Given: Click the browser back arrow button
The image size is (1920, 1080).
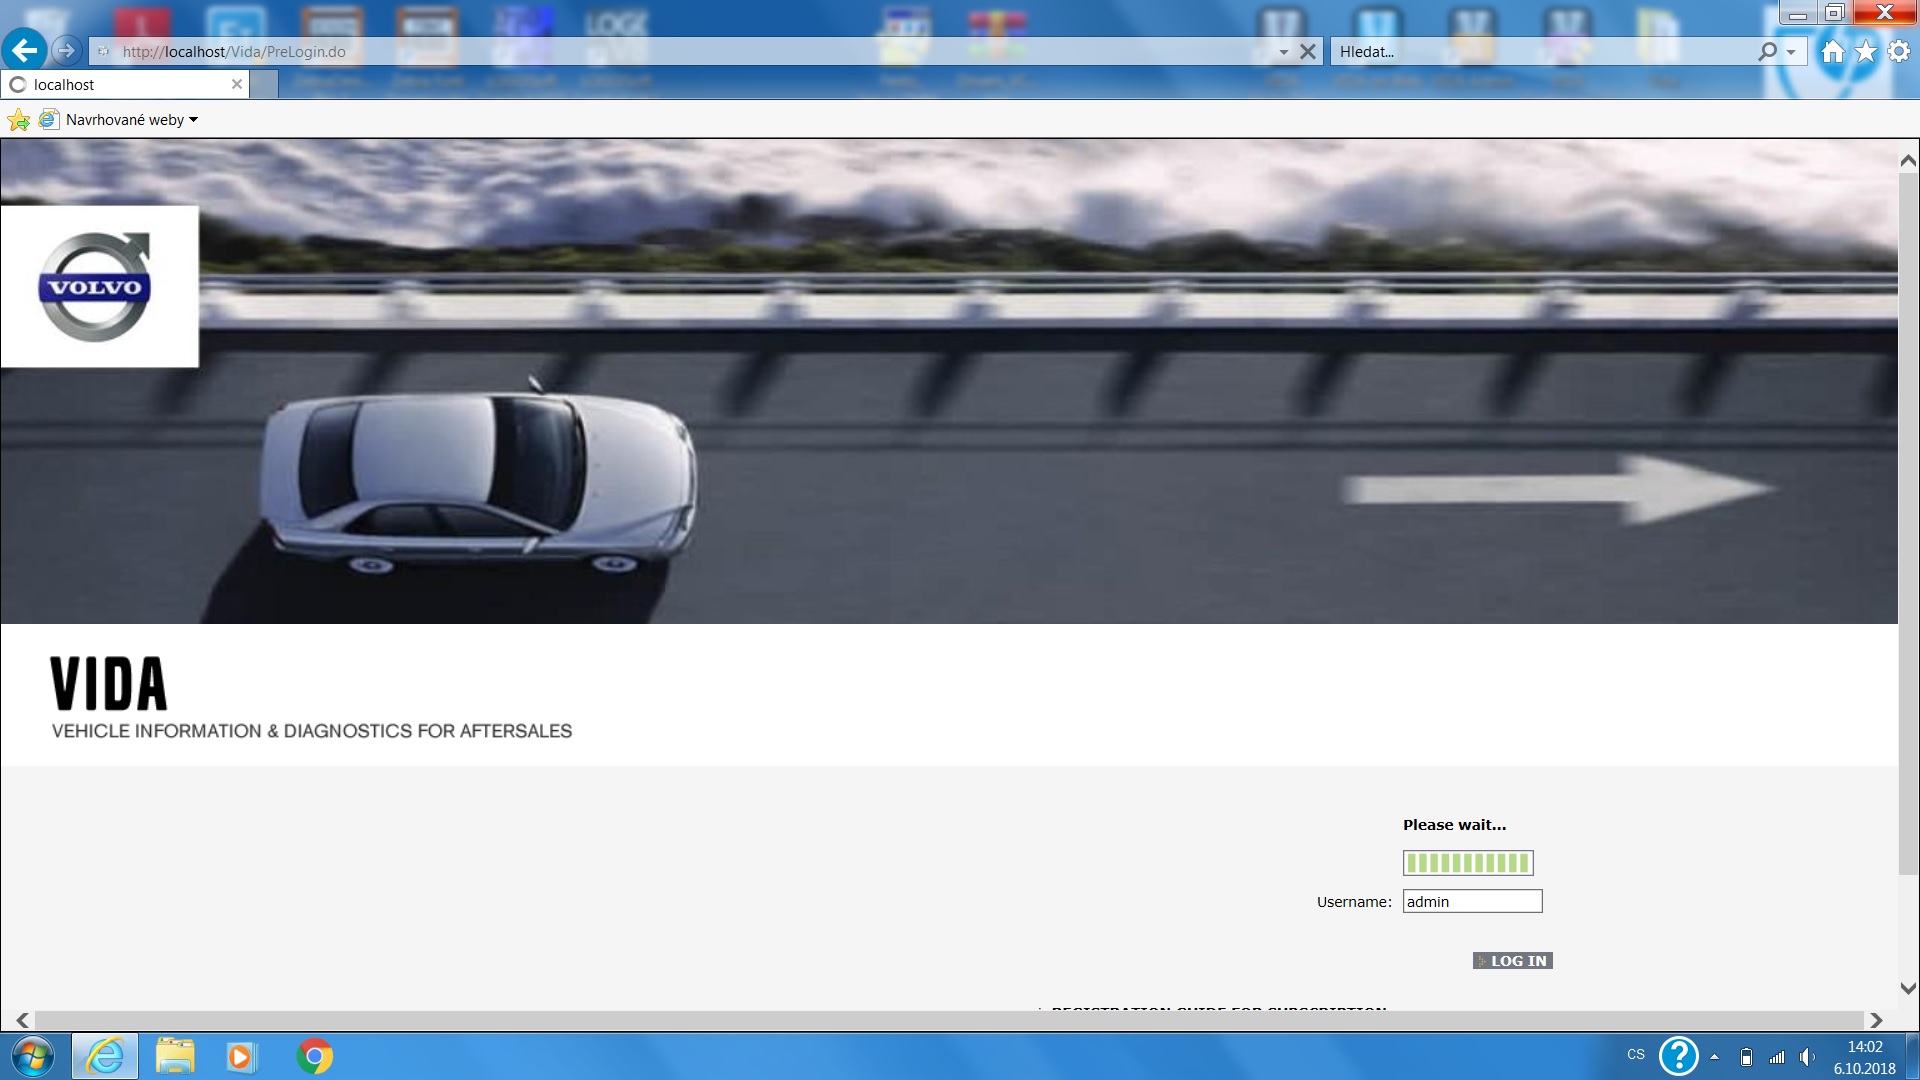Looking at the screenshot, I should [x=24, y=50].
